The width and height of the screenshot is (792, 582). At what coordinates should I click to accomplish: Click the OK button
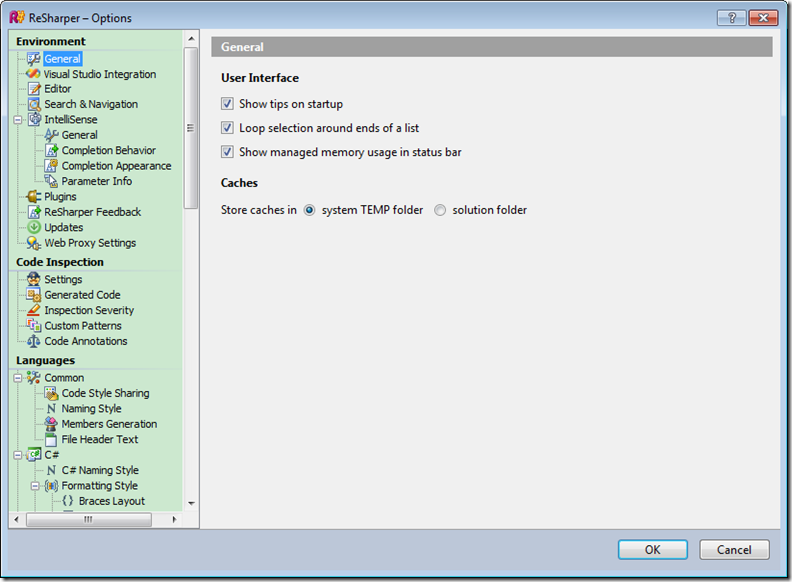[653, 550]
